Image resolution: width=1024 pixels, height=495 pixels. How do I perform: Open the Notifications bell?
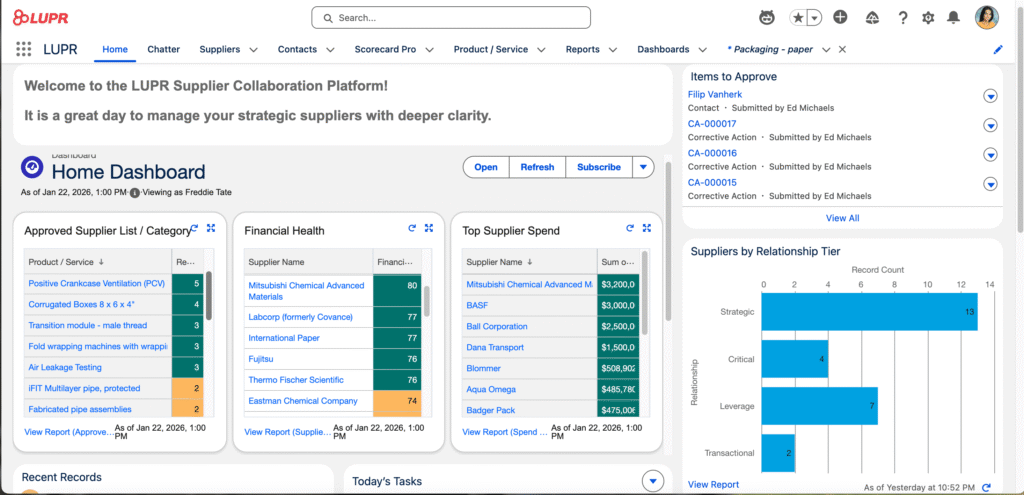point(954,18)
